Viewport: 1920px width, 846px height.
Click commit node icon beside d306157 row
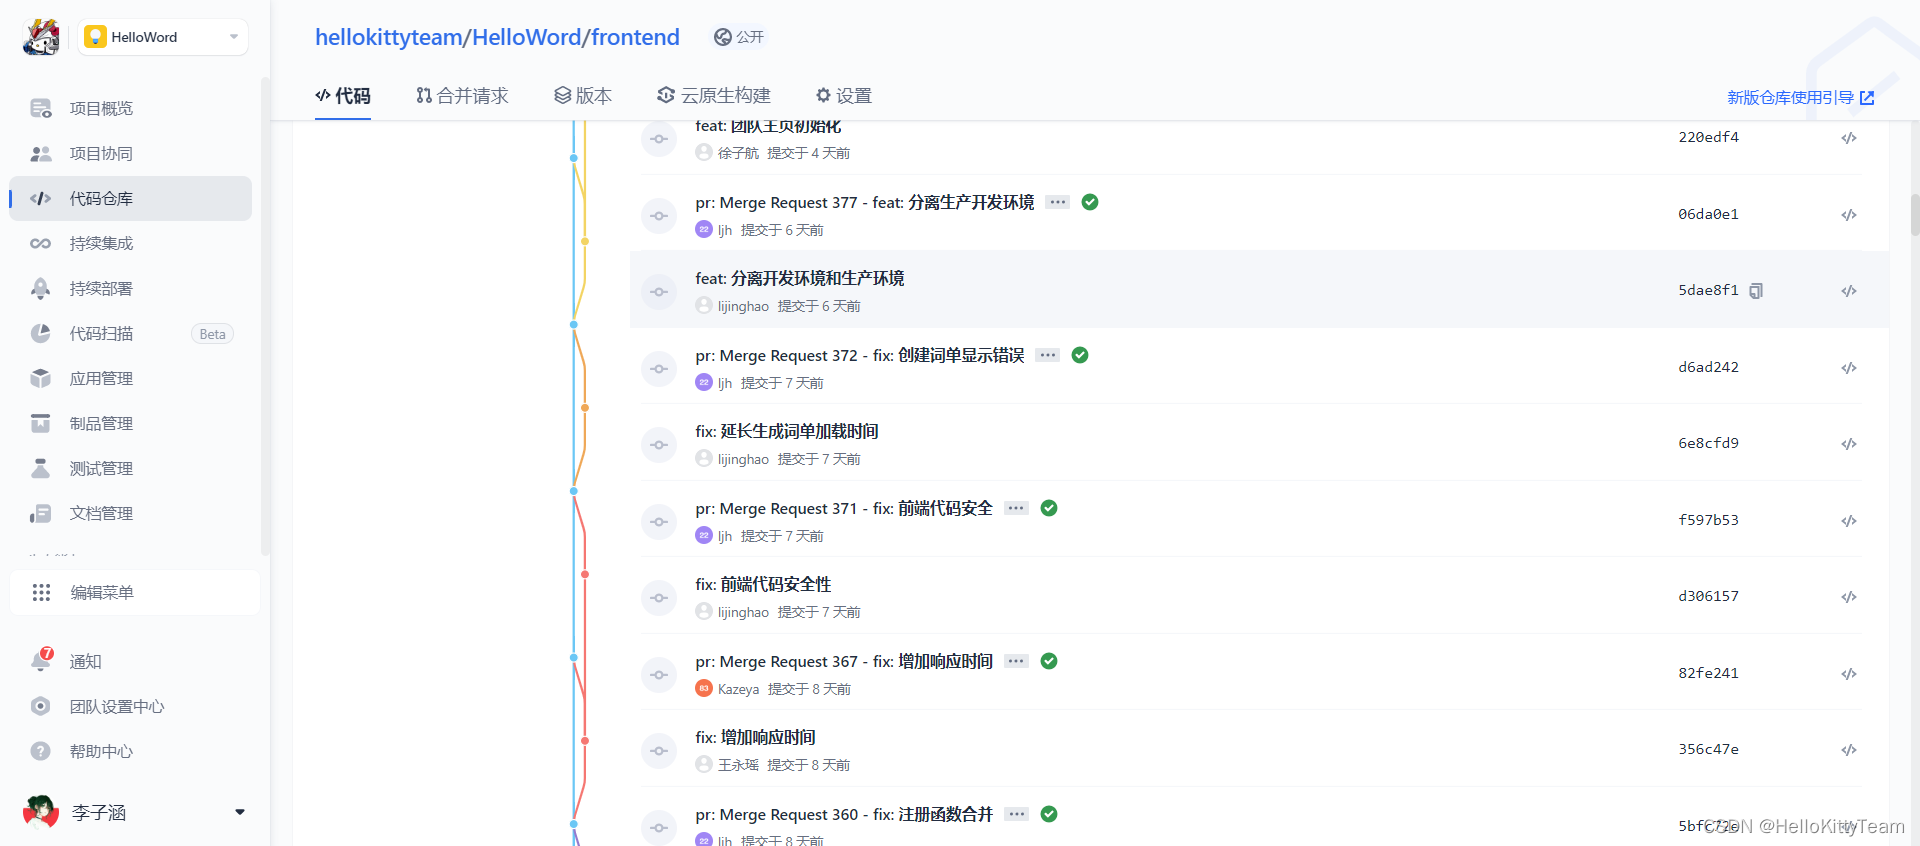(x=659, y=598)
